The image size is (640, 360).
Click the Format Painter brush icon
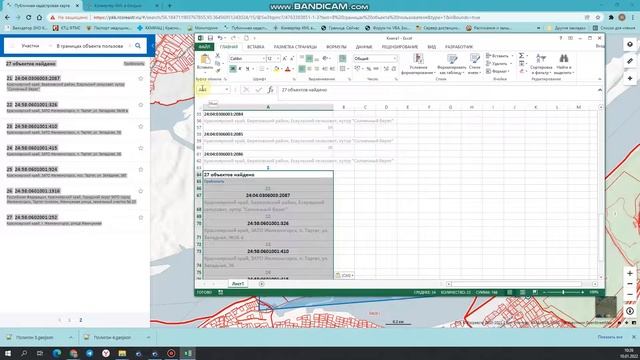click(218, 71)
